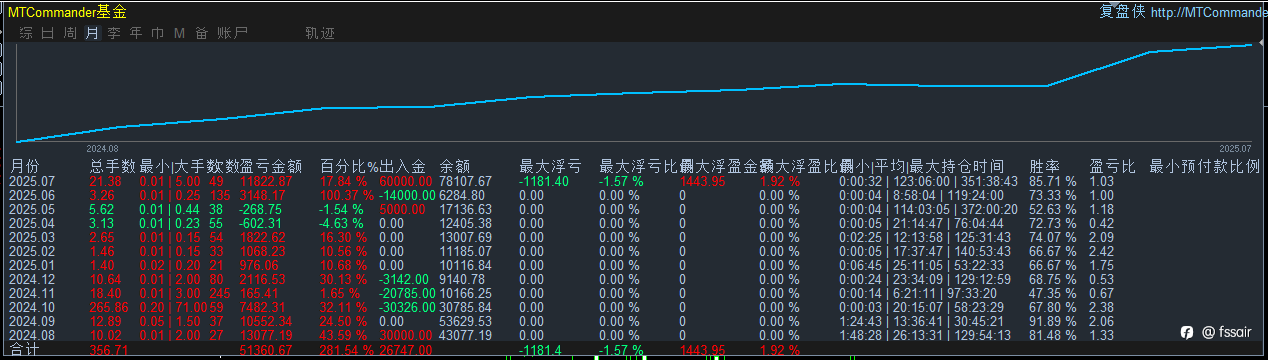The height and width of the screenshot is (360, 1268).
Task: Select the 2024.11 month row
Action: 634,293
